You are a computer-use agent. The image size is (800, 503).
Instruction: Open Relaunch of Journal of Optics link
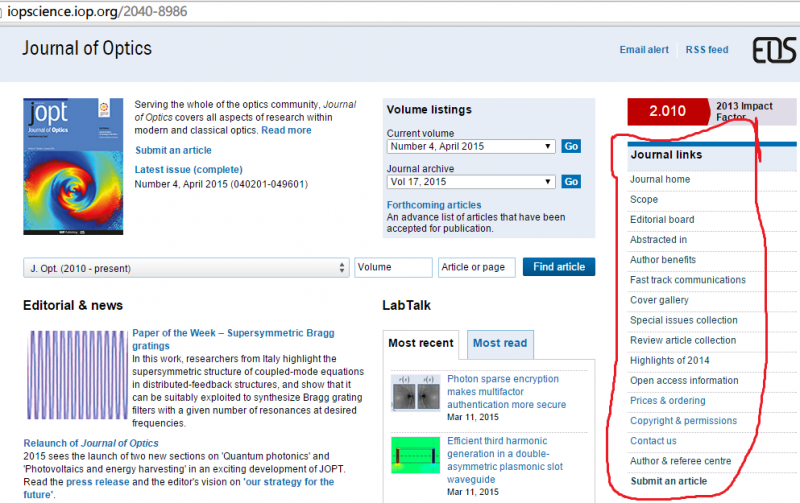click(91, 443)
